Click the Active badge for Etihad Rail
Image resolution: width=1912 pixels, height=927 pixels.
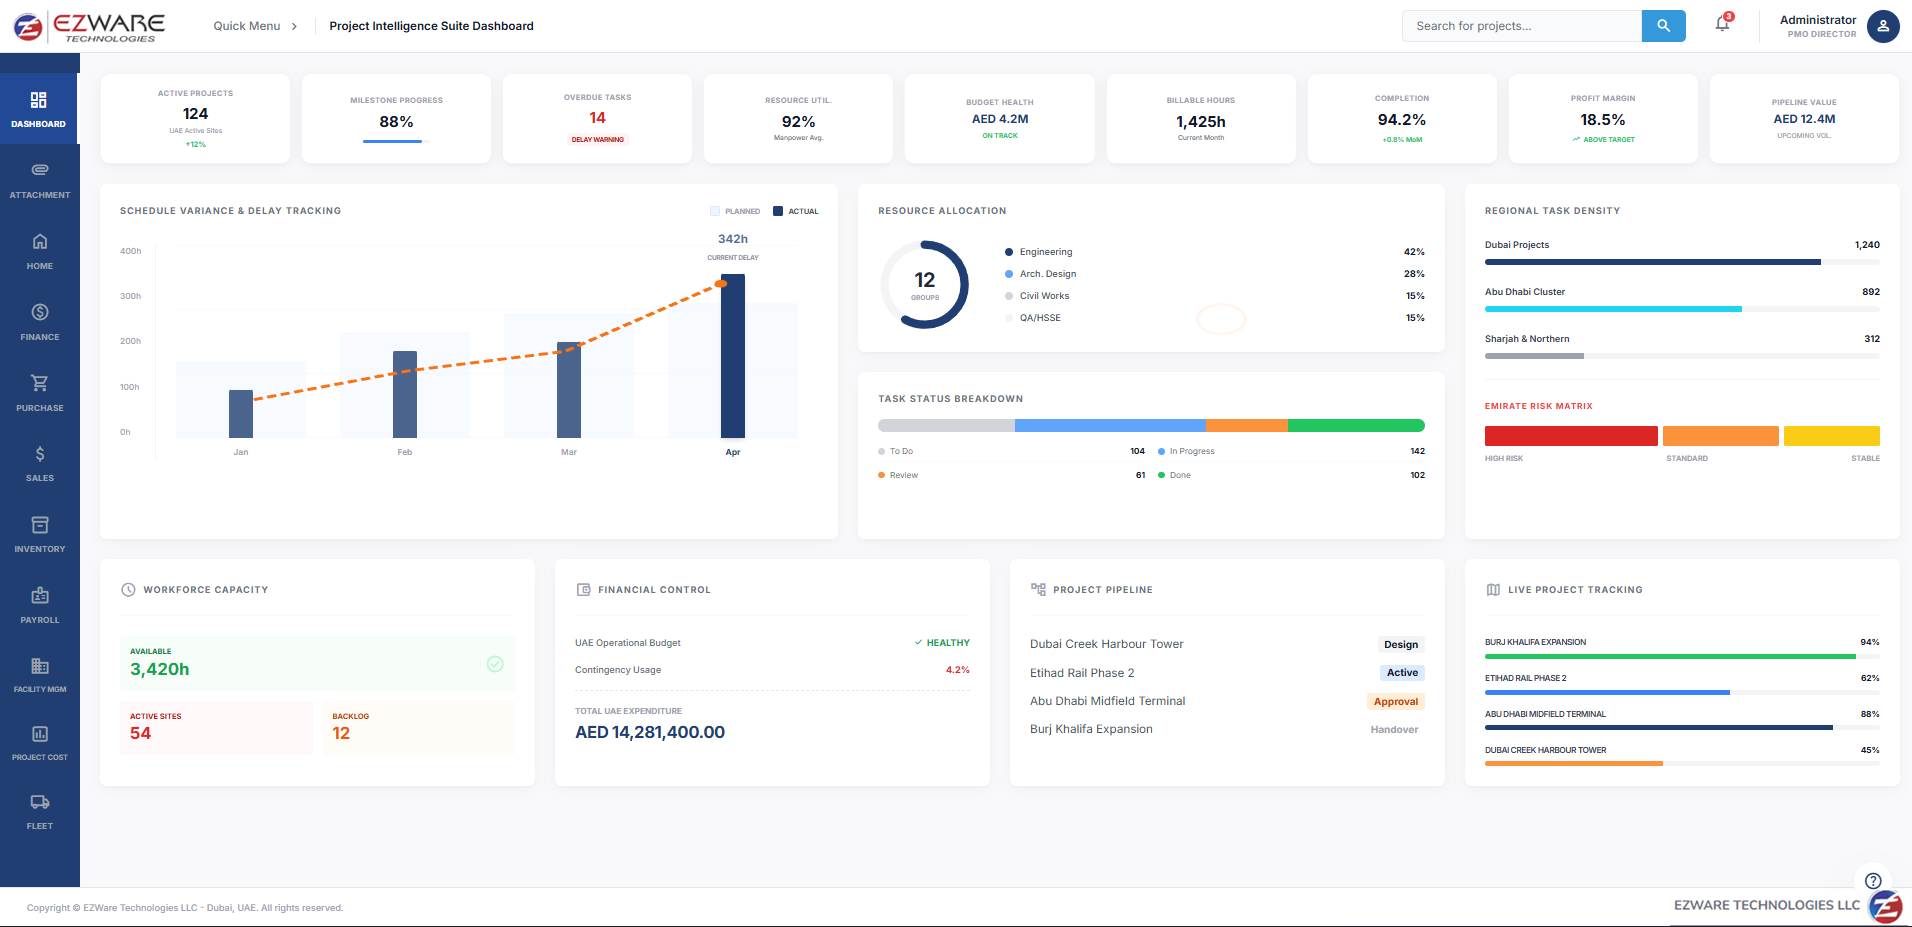pos(1402,673)
